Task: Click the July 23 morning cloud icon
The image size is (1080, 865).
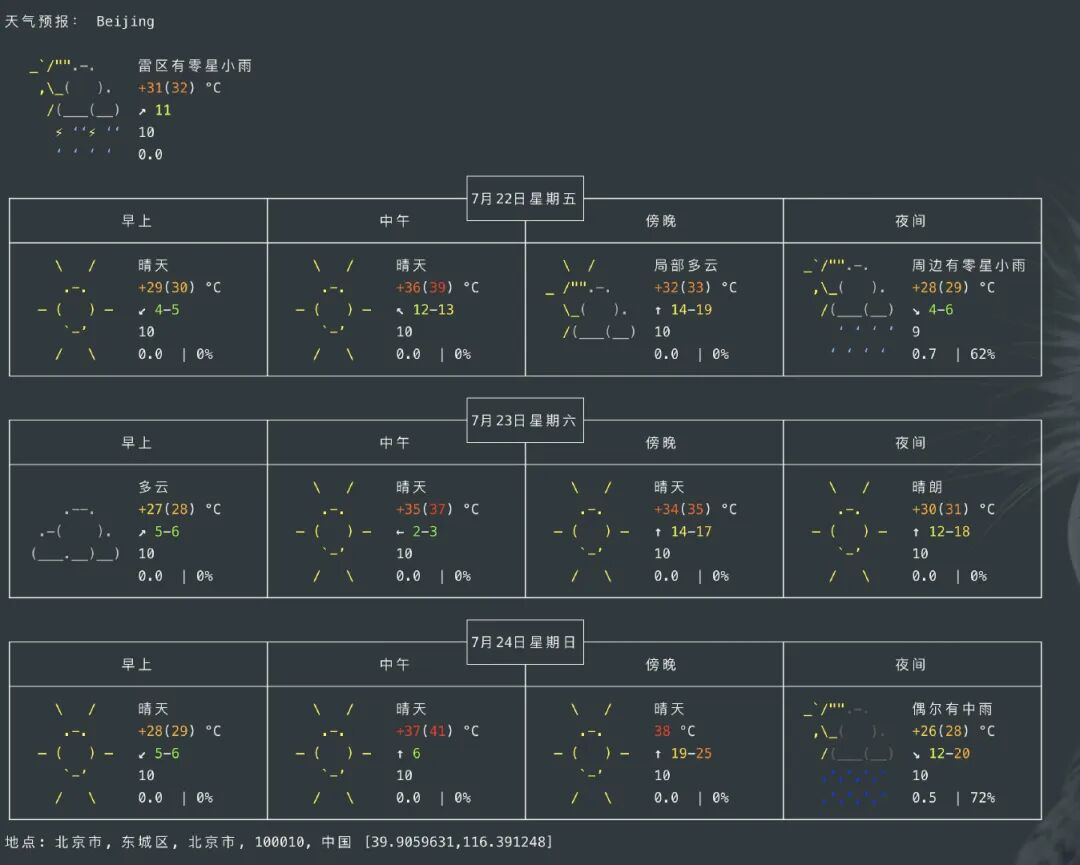Action: pos(76,532)
